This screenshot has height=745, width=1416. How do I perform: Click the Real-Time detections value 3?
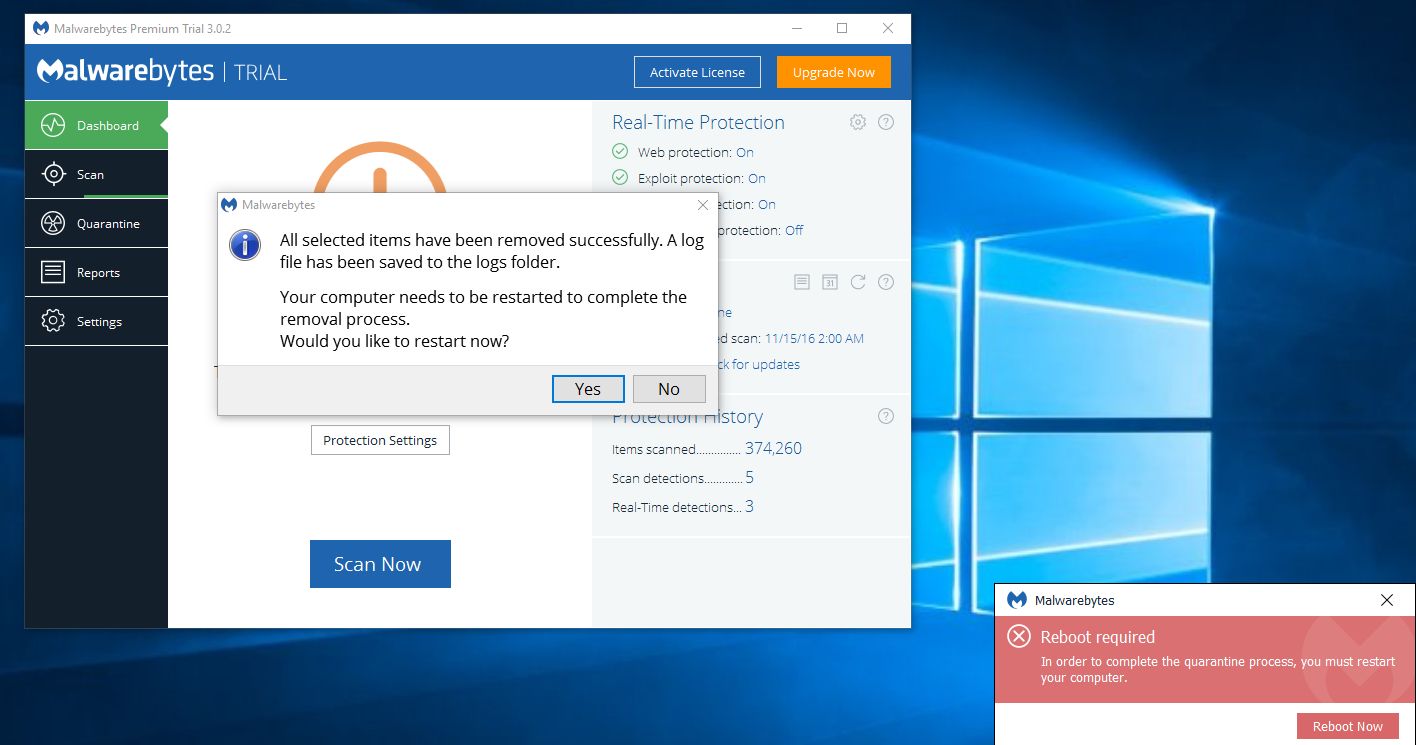750,506
